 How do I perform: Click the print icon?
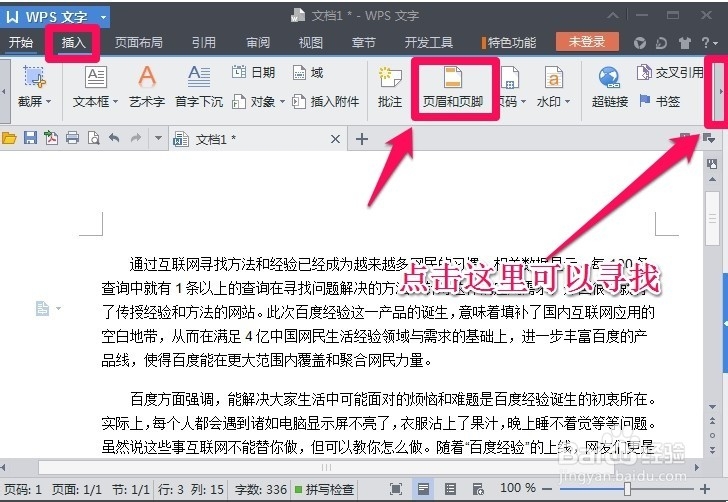click(72, 138)
